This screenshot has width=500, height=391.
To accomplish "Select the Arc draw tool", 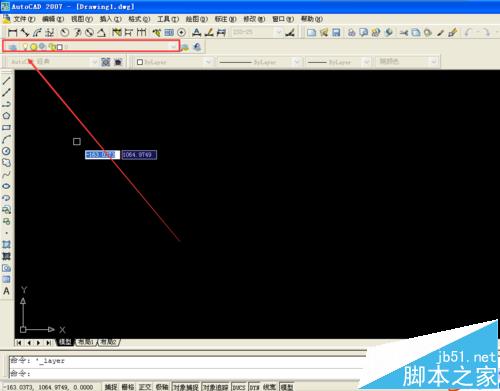I will [6, 139].
